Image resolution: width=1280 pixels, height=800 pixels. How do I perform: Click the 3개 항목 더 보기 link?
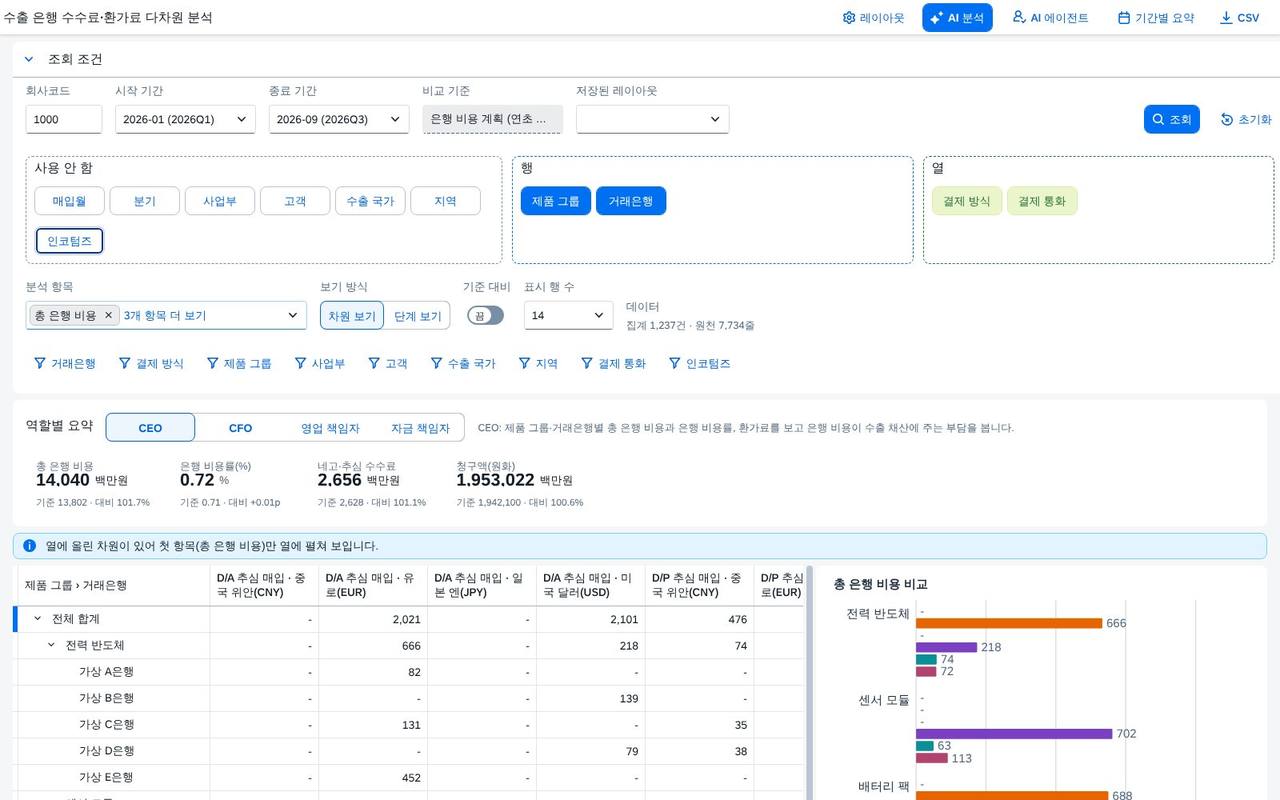[165, 315]
